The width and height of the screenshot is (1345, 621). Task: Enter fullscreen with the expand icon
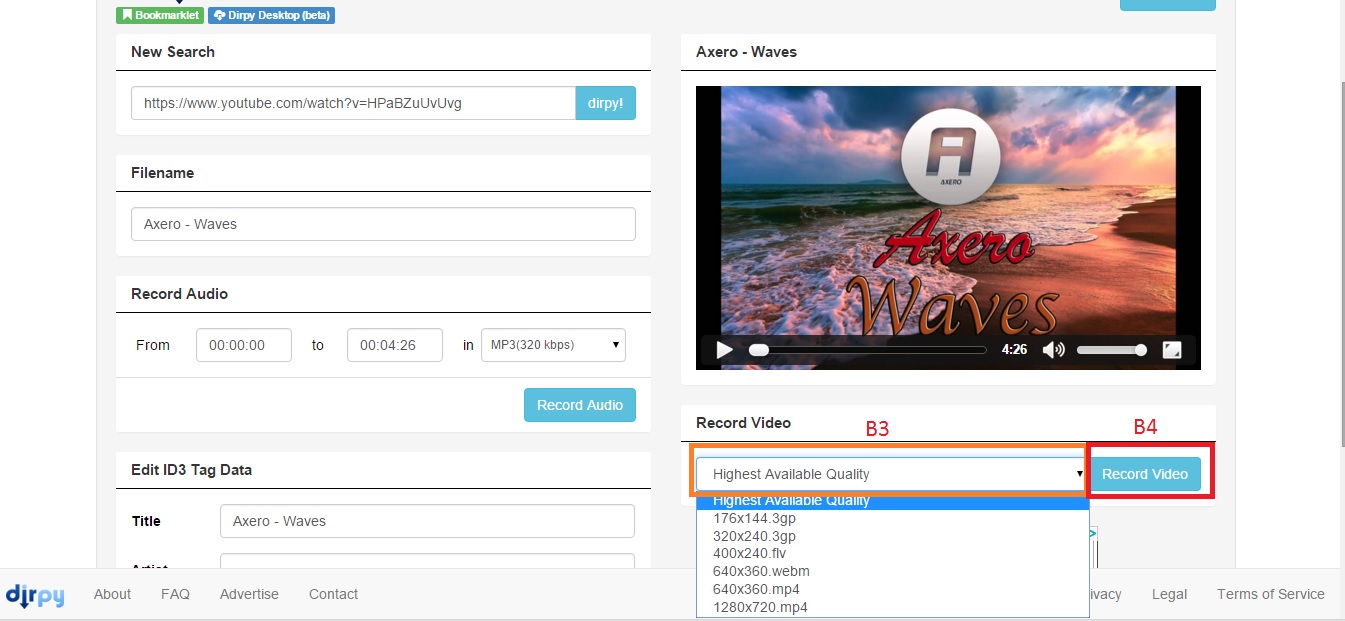click(x=1172, y=350)
